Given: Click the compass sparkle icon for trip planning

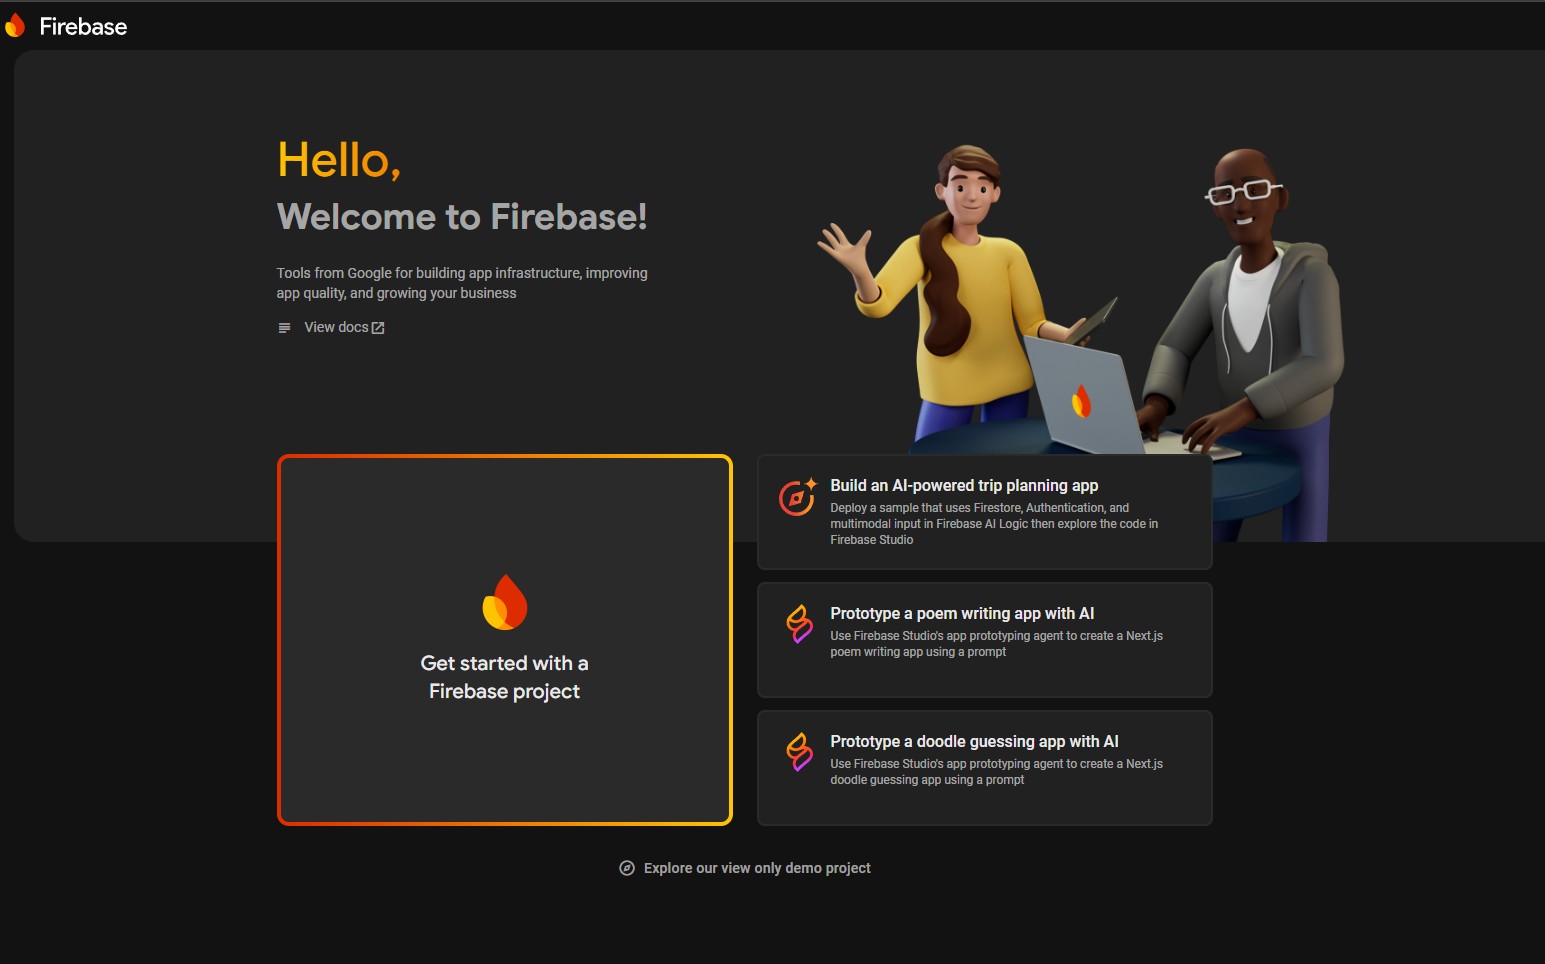Looking at the screenshot, I should click(797, 497).
